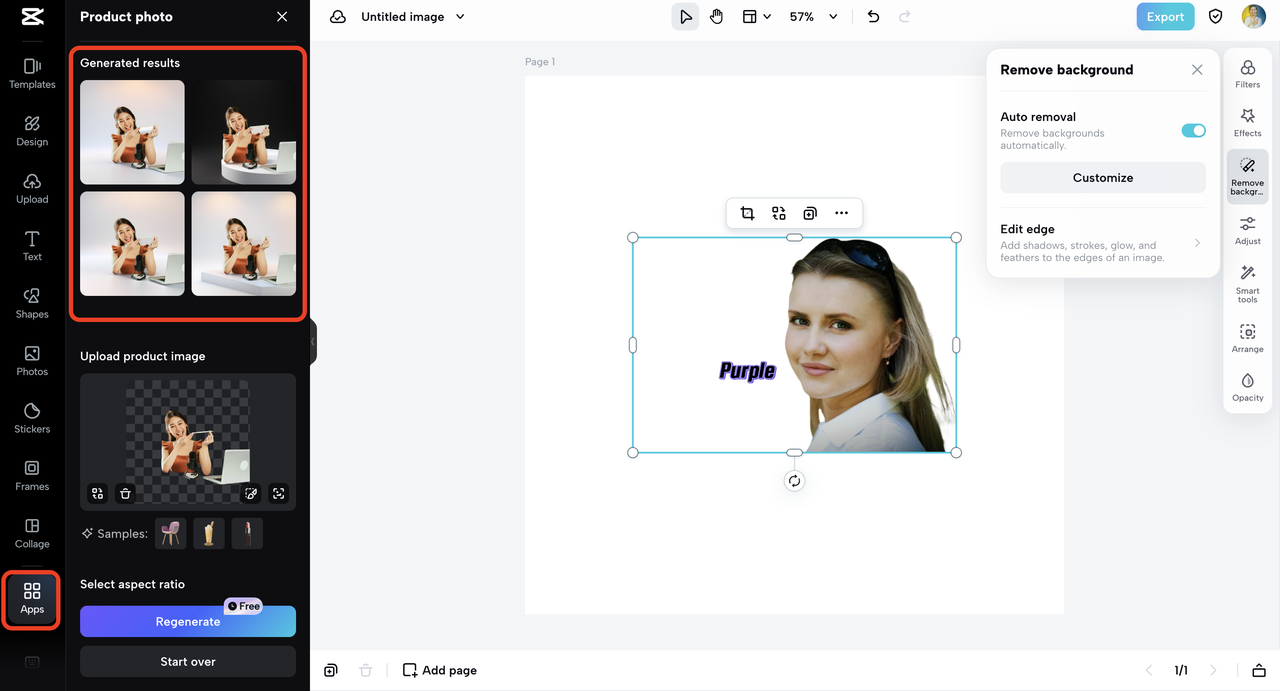Image resolution: width=1280 pixels, height=691 pixels.
Task: Click the shield icon next to Export
Action: coord(1216,17)
